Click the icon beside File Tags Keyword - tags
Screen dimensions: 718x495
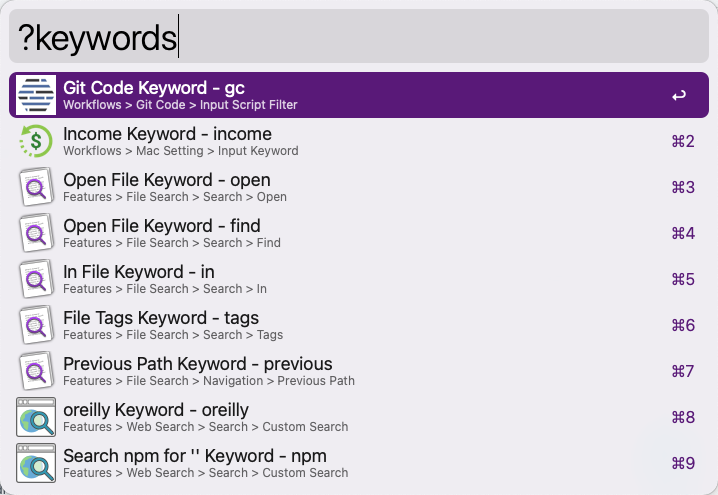pos(36,325)
